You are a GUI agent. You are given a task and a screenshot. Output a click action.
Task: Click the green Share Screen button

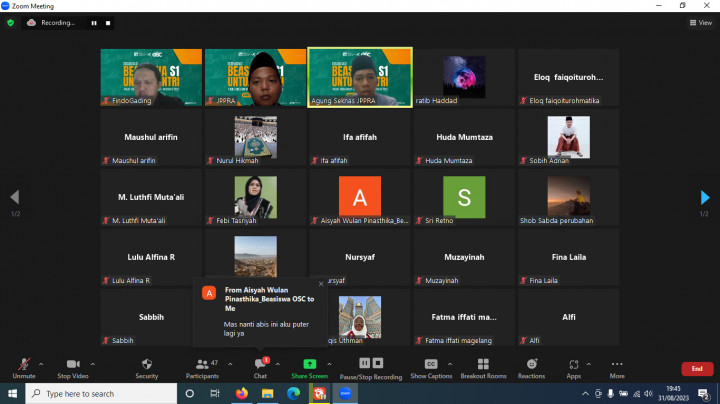(x=309, y=367)
